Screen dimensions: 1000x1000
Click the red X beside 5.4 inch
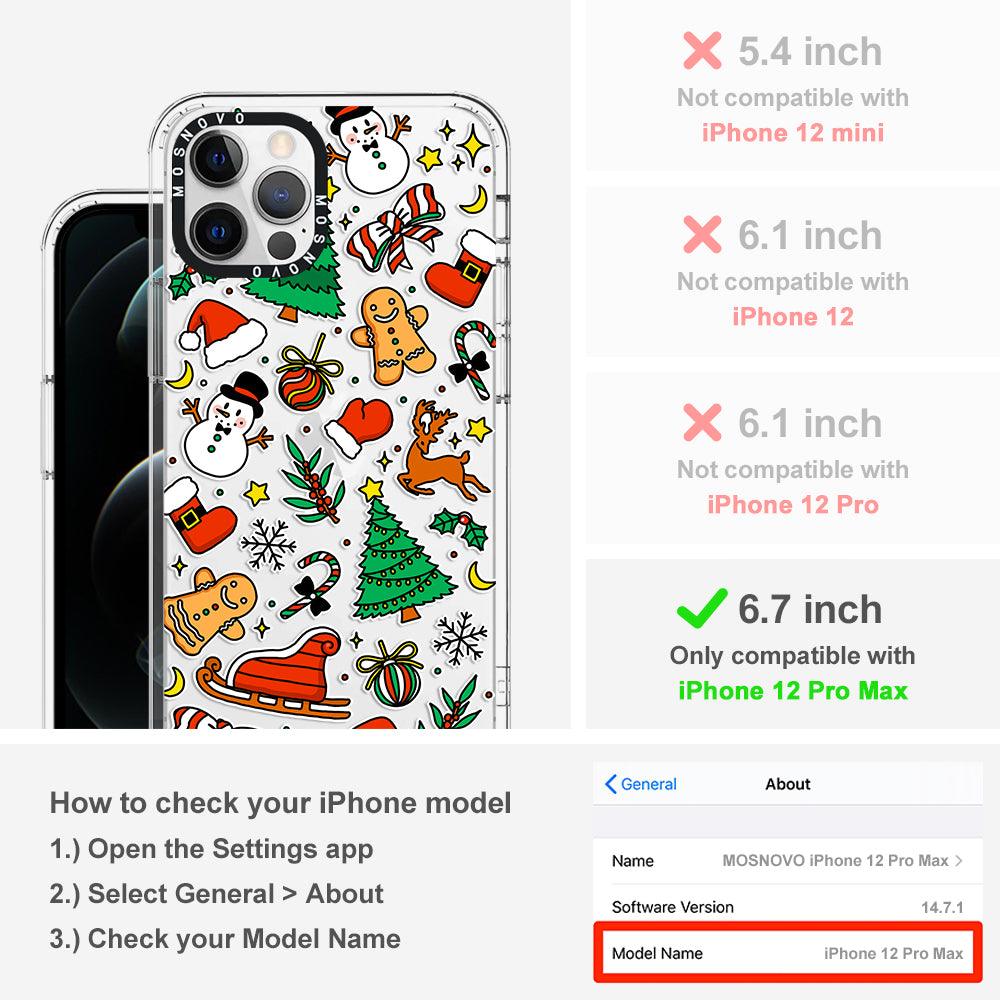coord(702,50)
